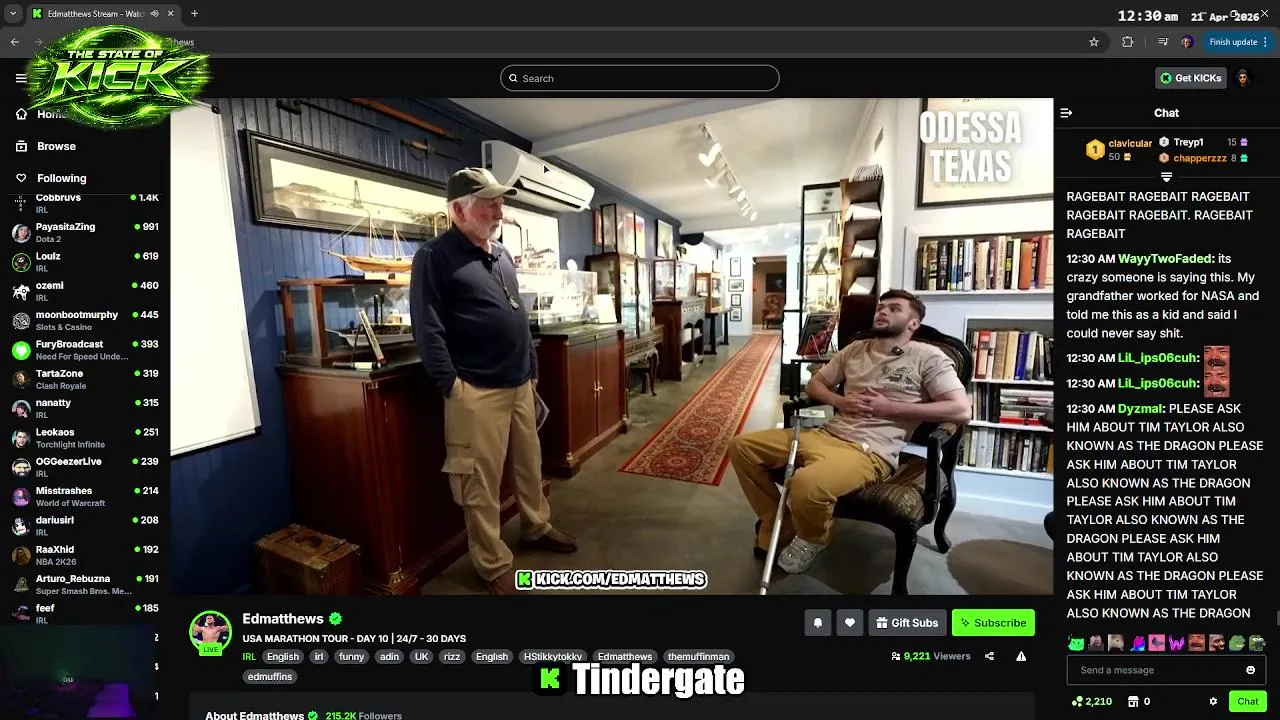Open nanatty channel in sidebar
Screen dimensions: 1280x720
click(85, 409)
